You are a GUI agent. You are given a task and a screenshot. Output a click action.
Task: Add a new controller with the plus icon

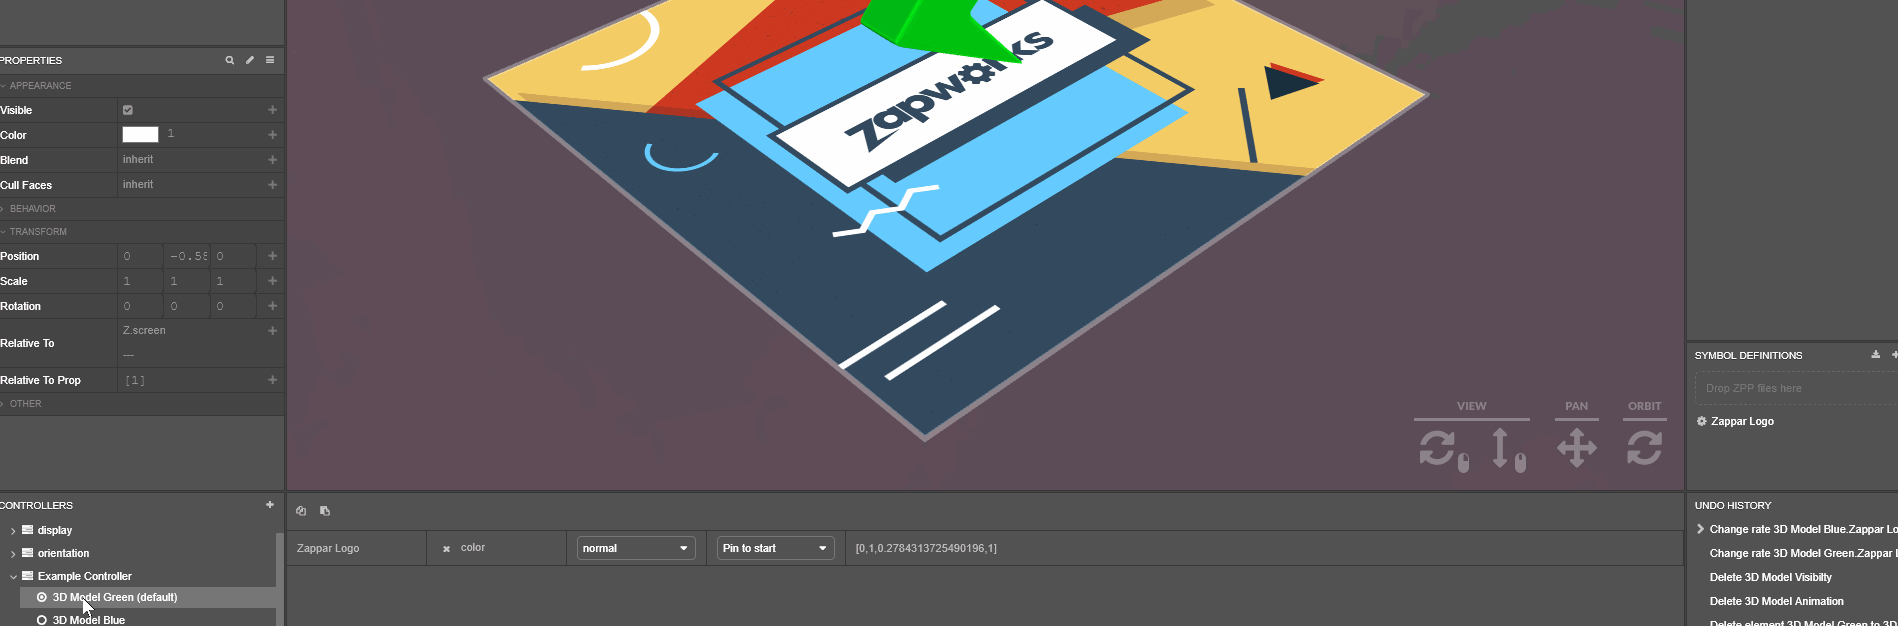click(270, 505)
